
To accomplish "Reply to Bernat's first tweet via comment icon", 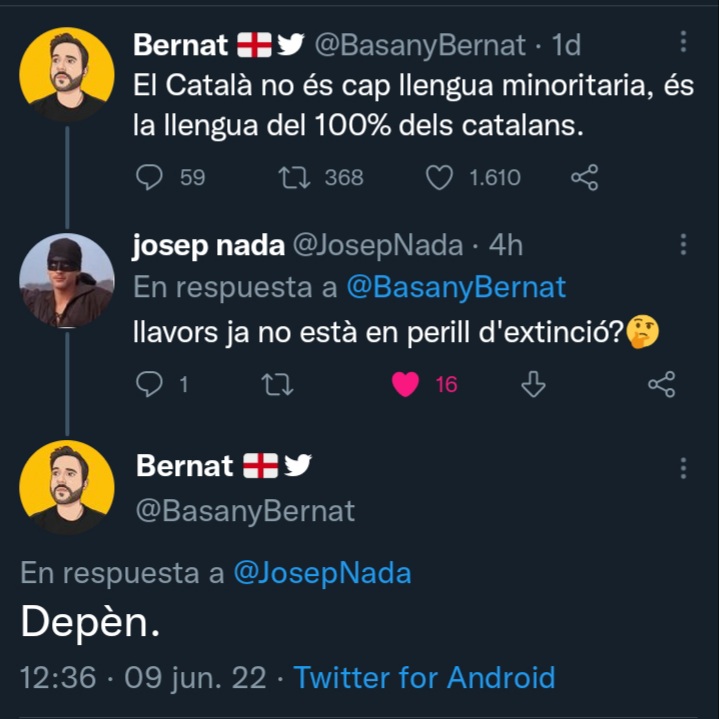I will (x=149, y=178).
